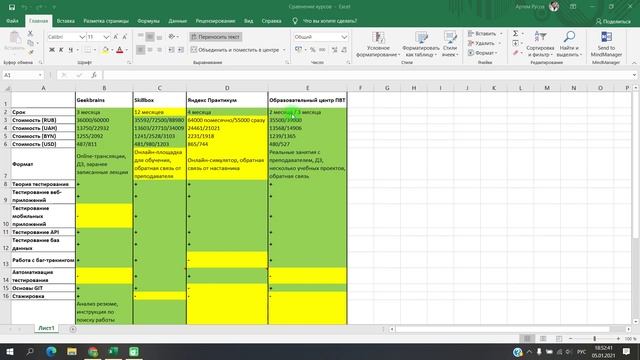
Task: Apply percent style format
Action: click(313, 50)
